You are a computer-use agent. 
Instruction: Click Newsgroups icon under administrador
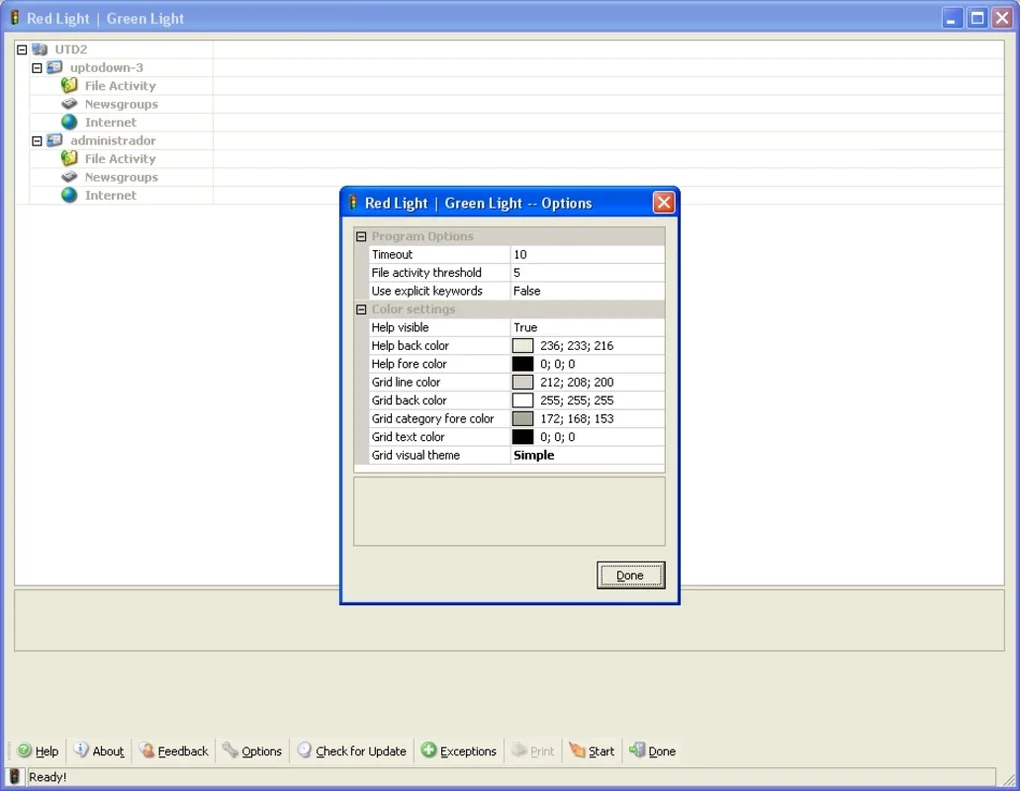coord(69,176)
